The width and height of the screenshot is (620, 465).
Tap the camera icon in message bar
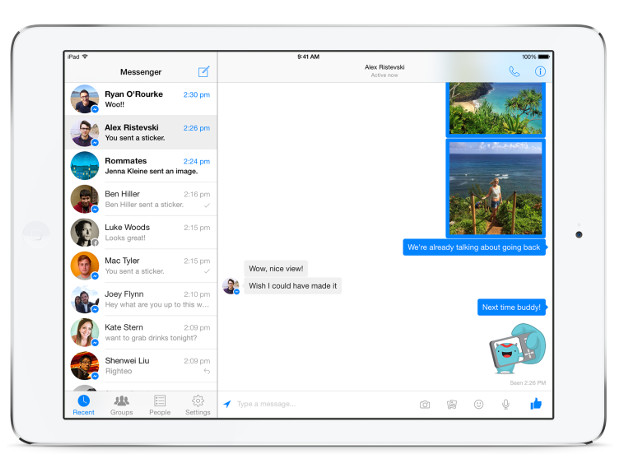click(425, 404)
